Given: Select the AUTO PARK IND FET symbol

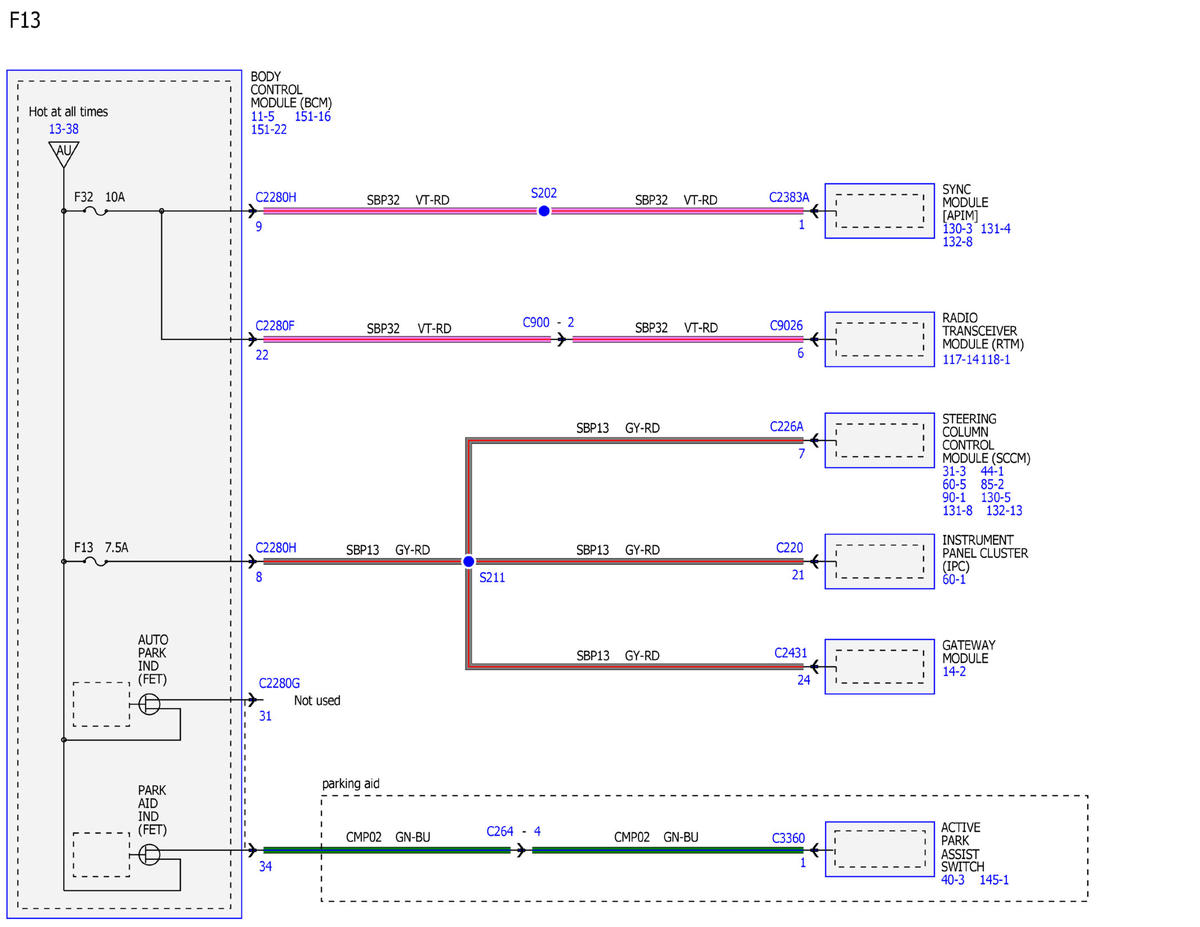Looking at the screenshot, I should (x=149, y=704).
